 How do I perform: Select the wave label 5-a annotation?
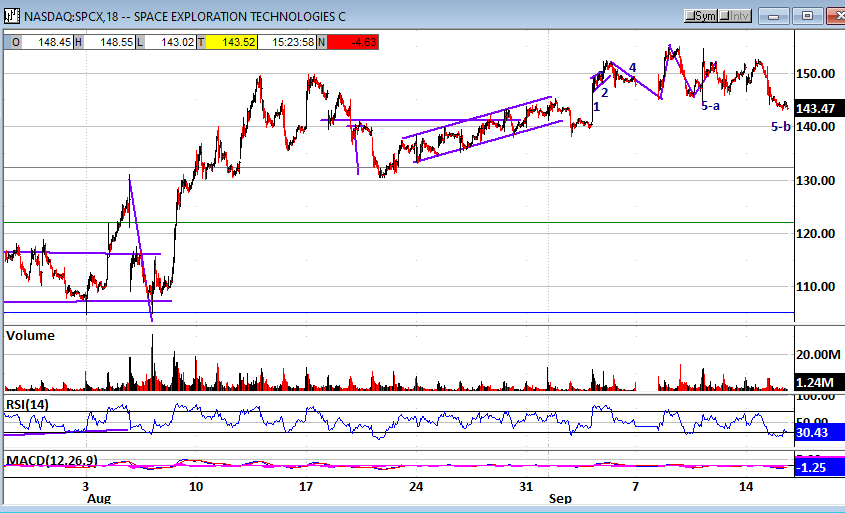pyautogui.click(x=710, y=106)
